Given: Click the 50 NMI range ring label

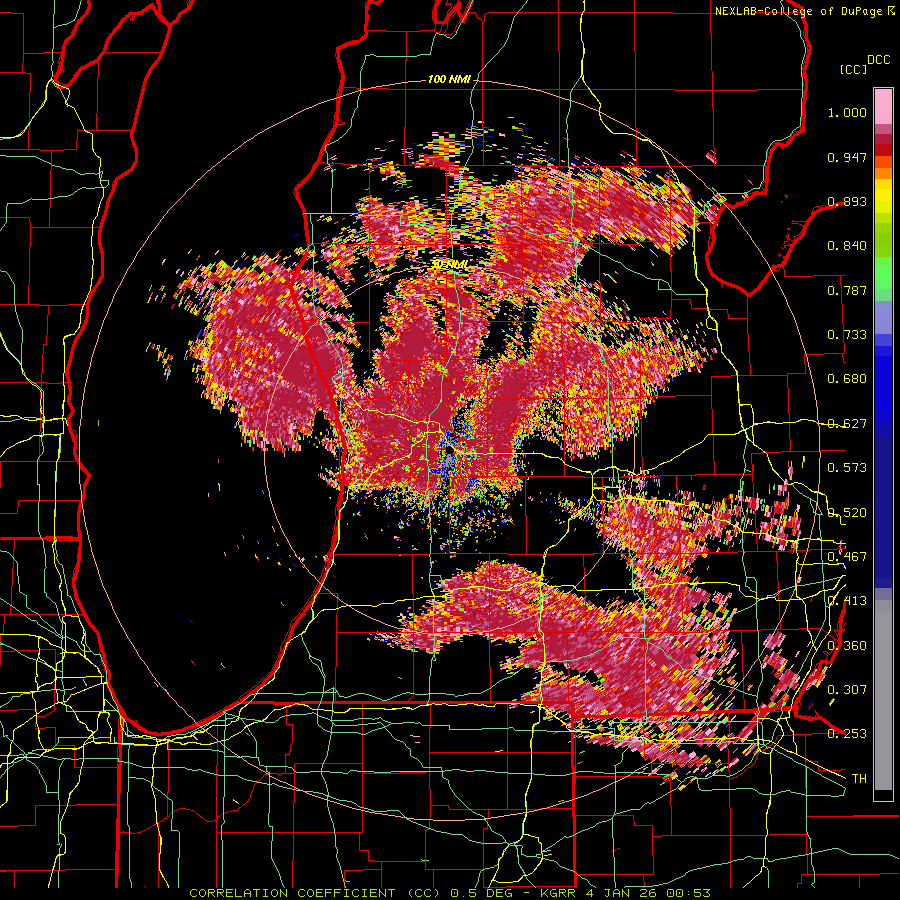Looking at the screenshot, I should tap(450, 265).
